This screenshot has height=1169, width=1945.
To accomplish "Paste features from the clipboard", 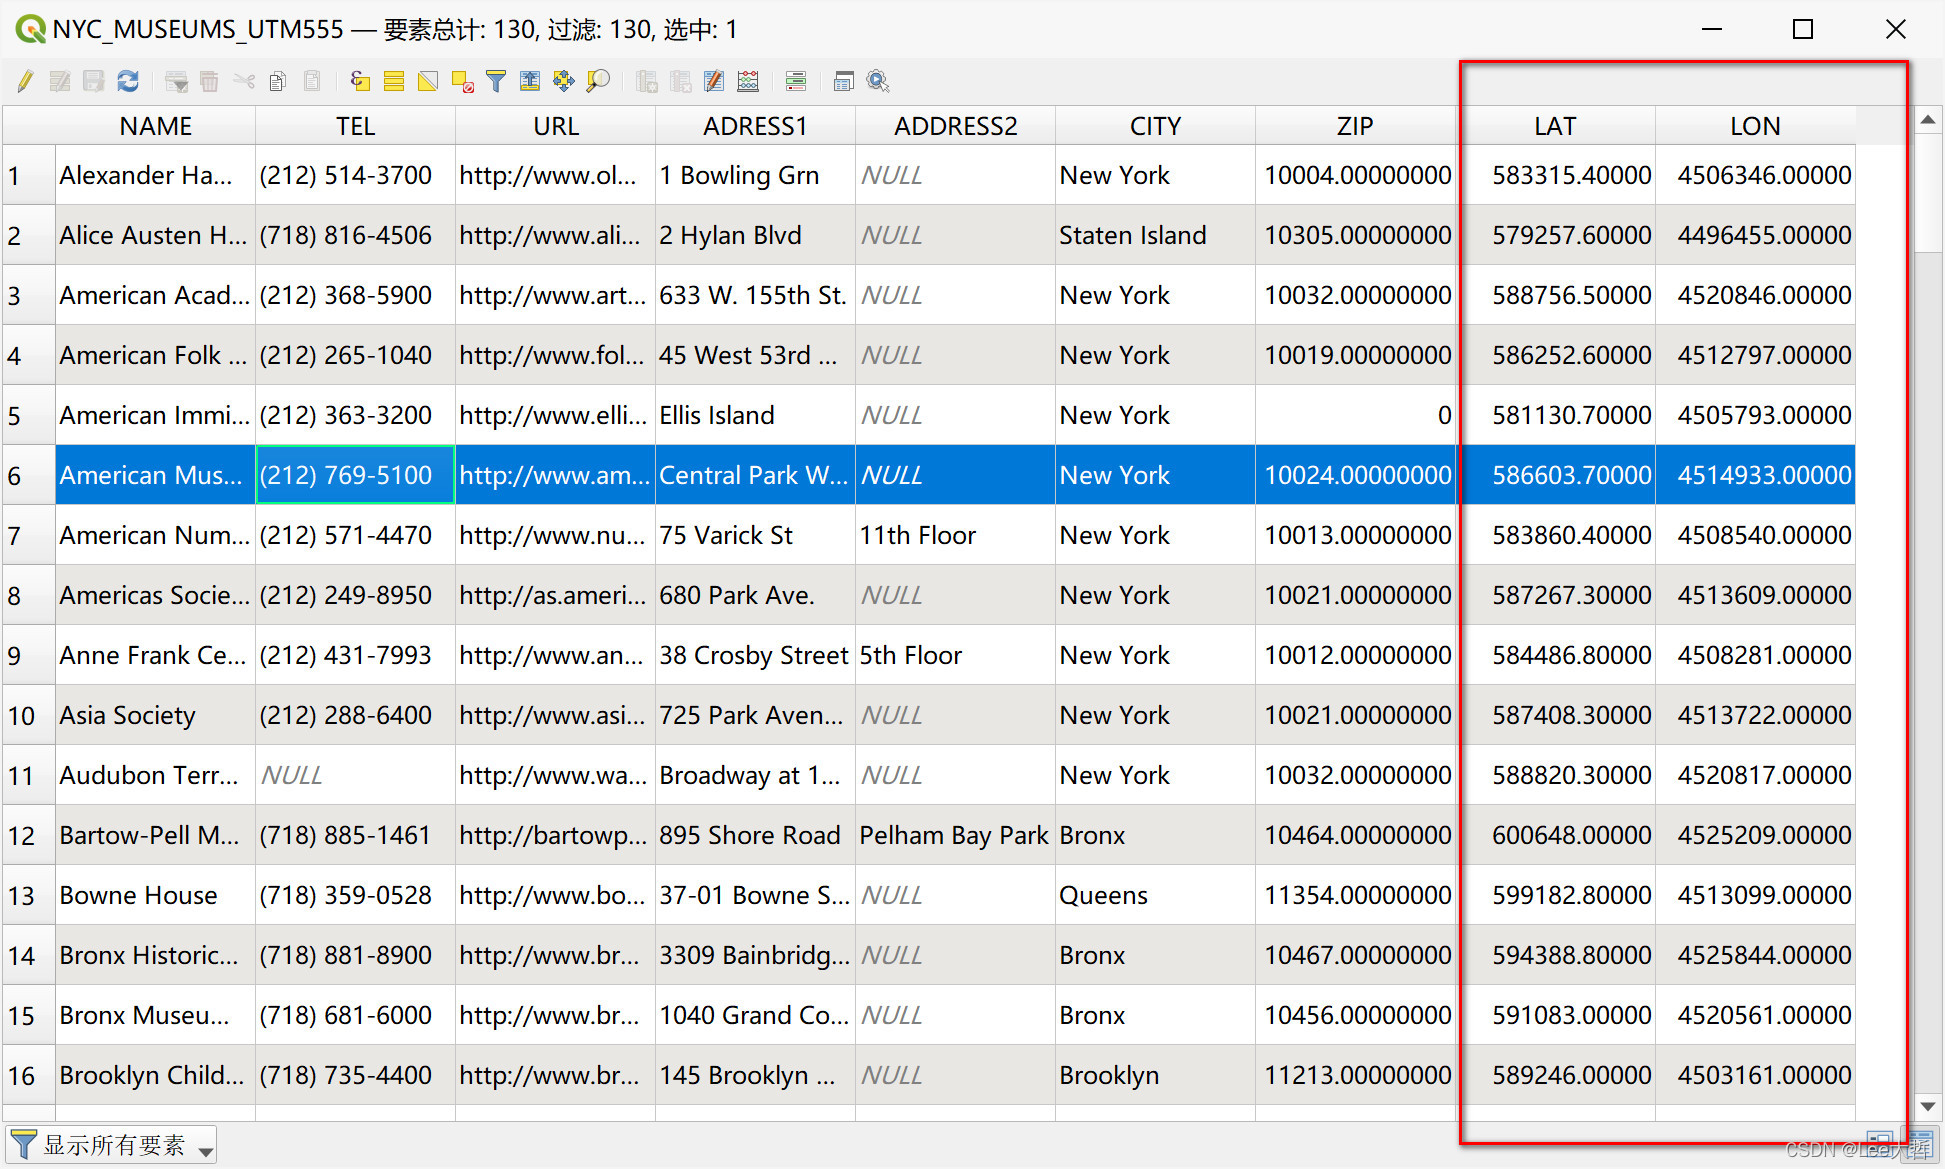I will coord(312,82).
